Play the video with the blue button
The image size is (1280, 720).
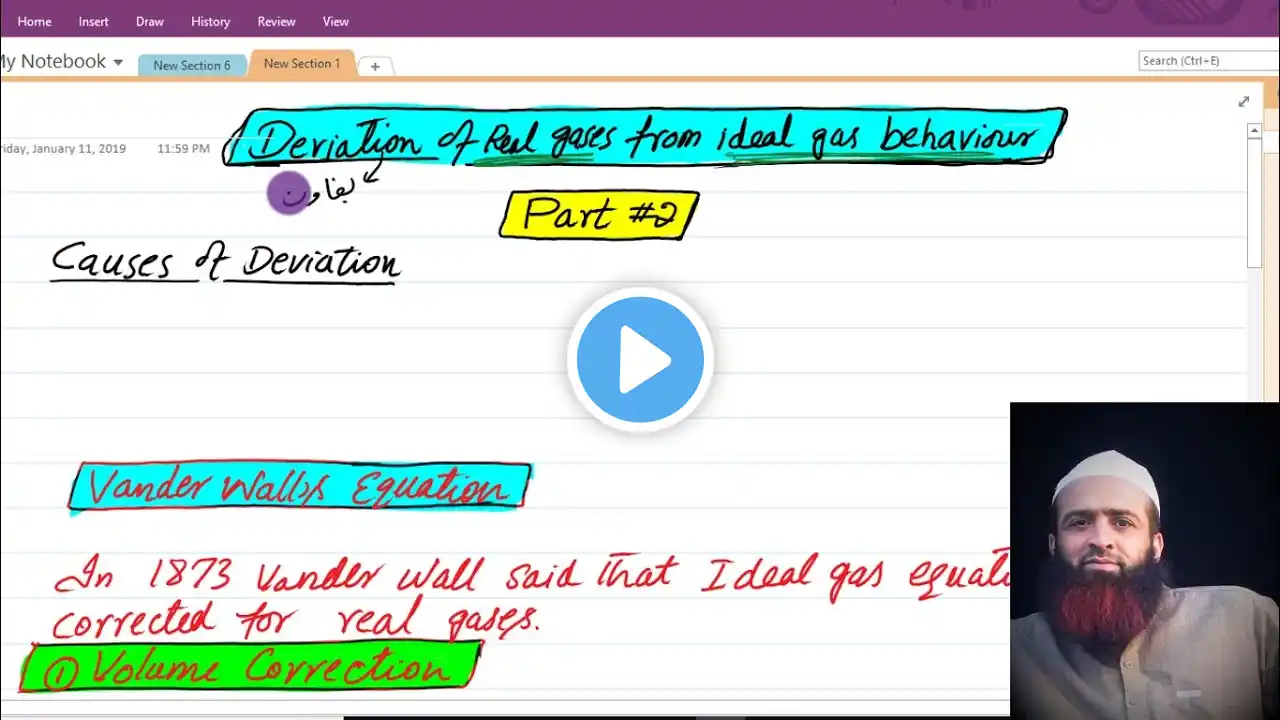tap(640, 359)
